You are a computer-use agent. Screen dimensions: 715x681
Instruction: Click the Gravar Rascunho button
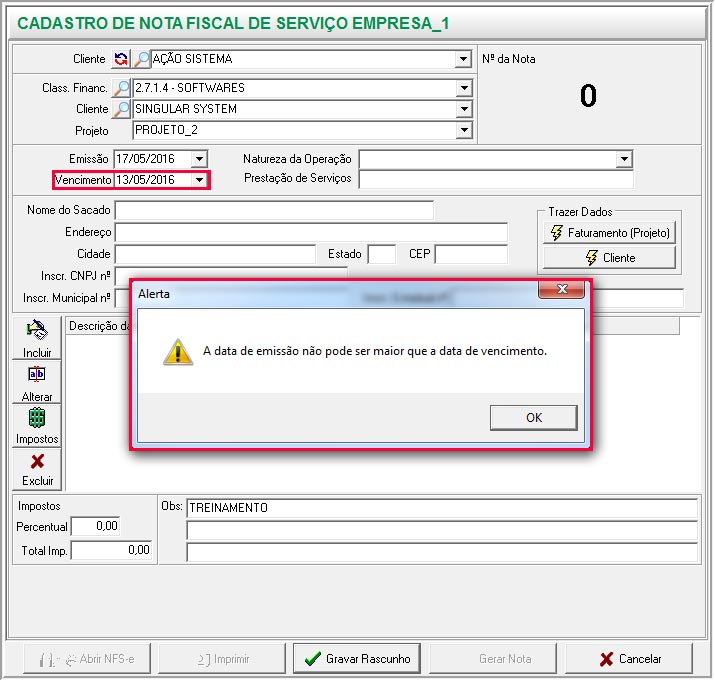click(x=357, y=659)
